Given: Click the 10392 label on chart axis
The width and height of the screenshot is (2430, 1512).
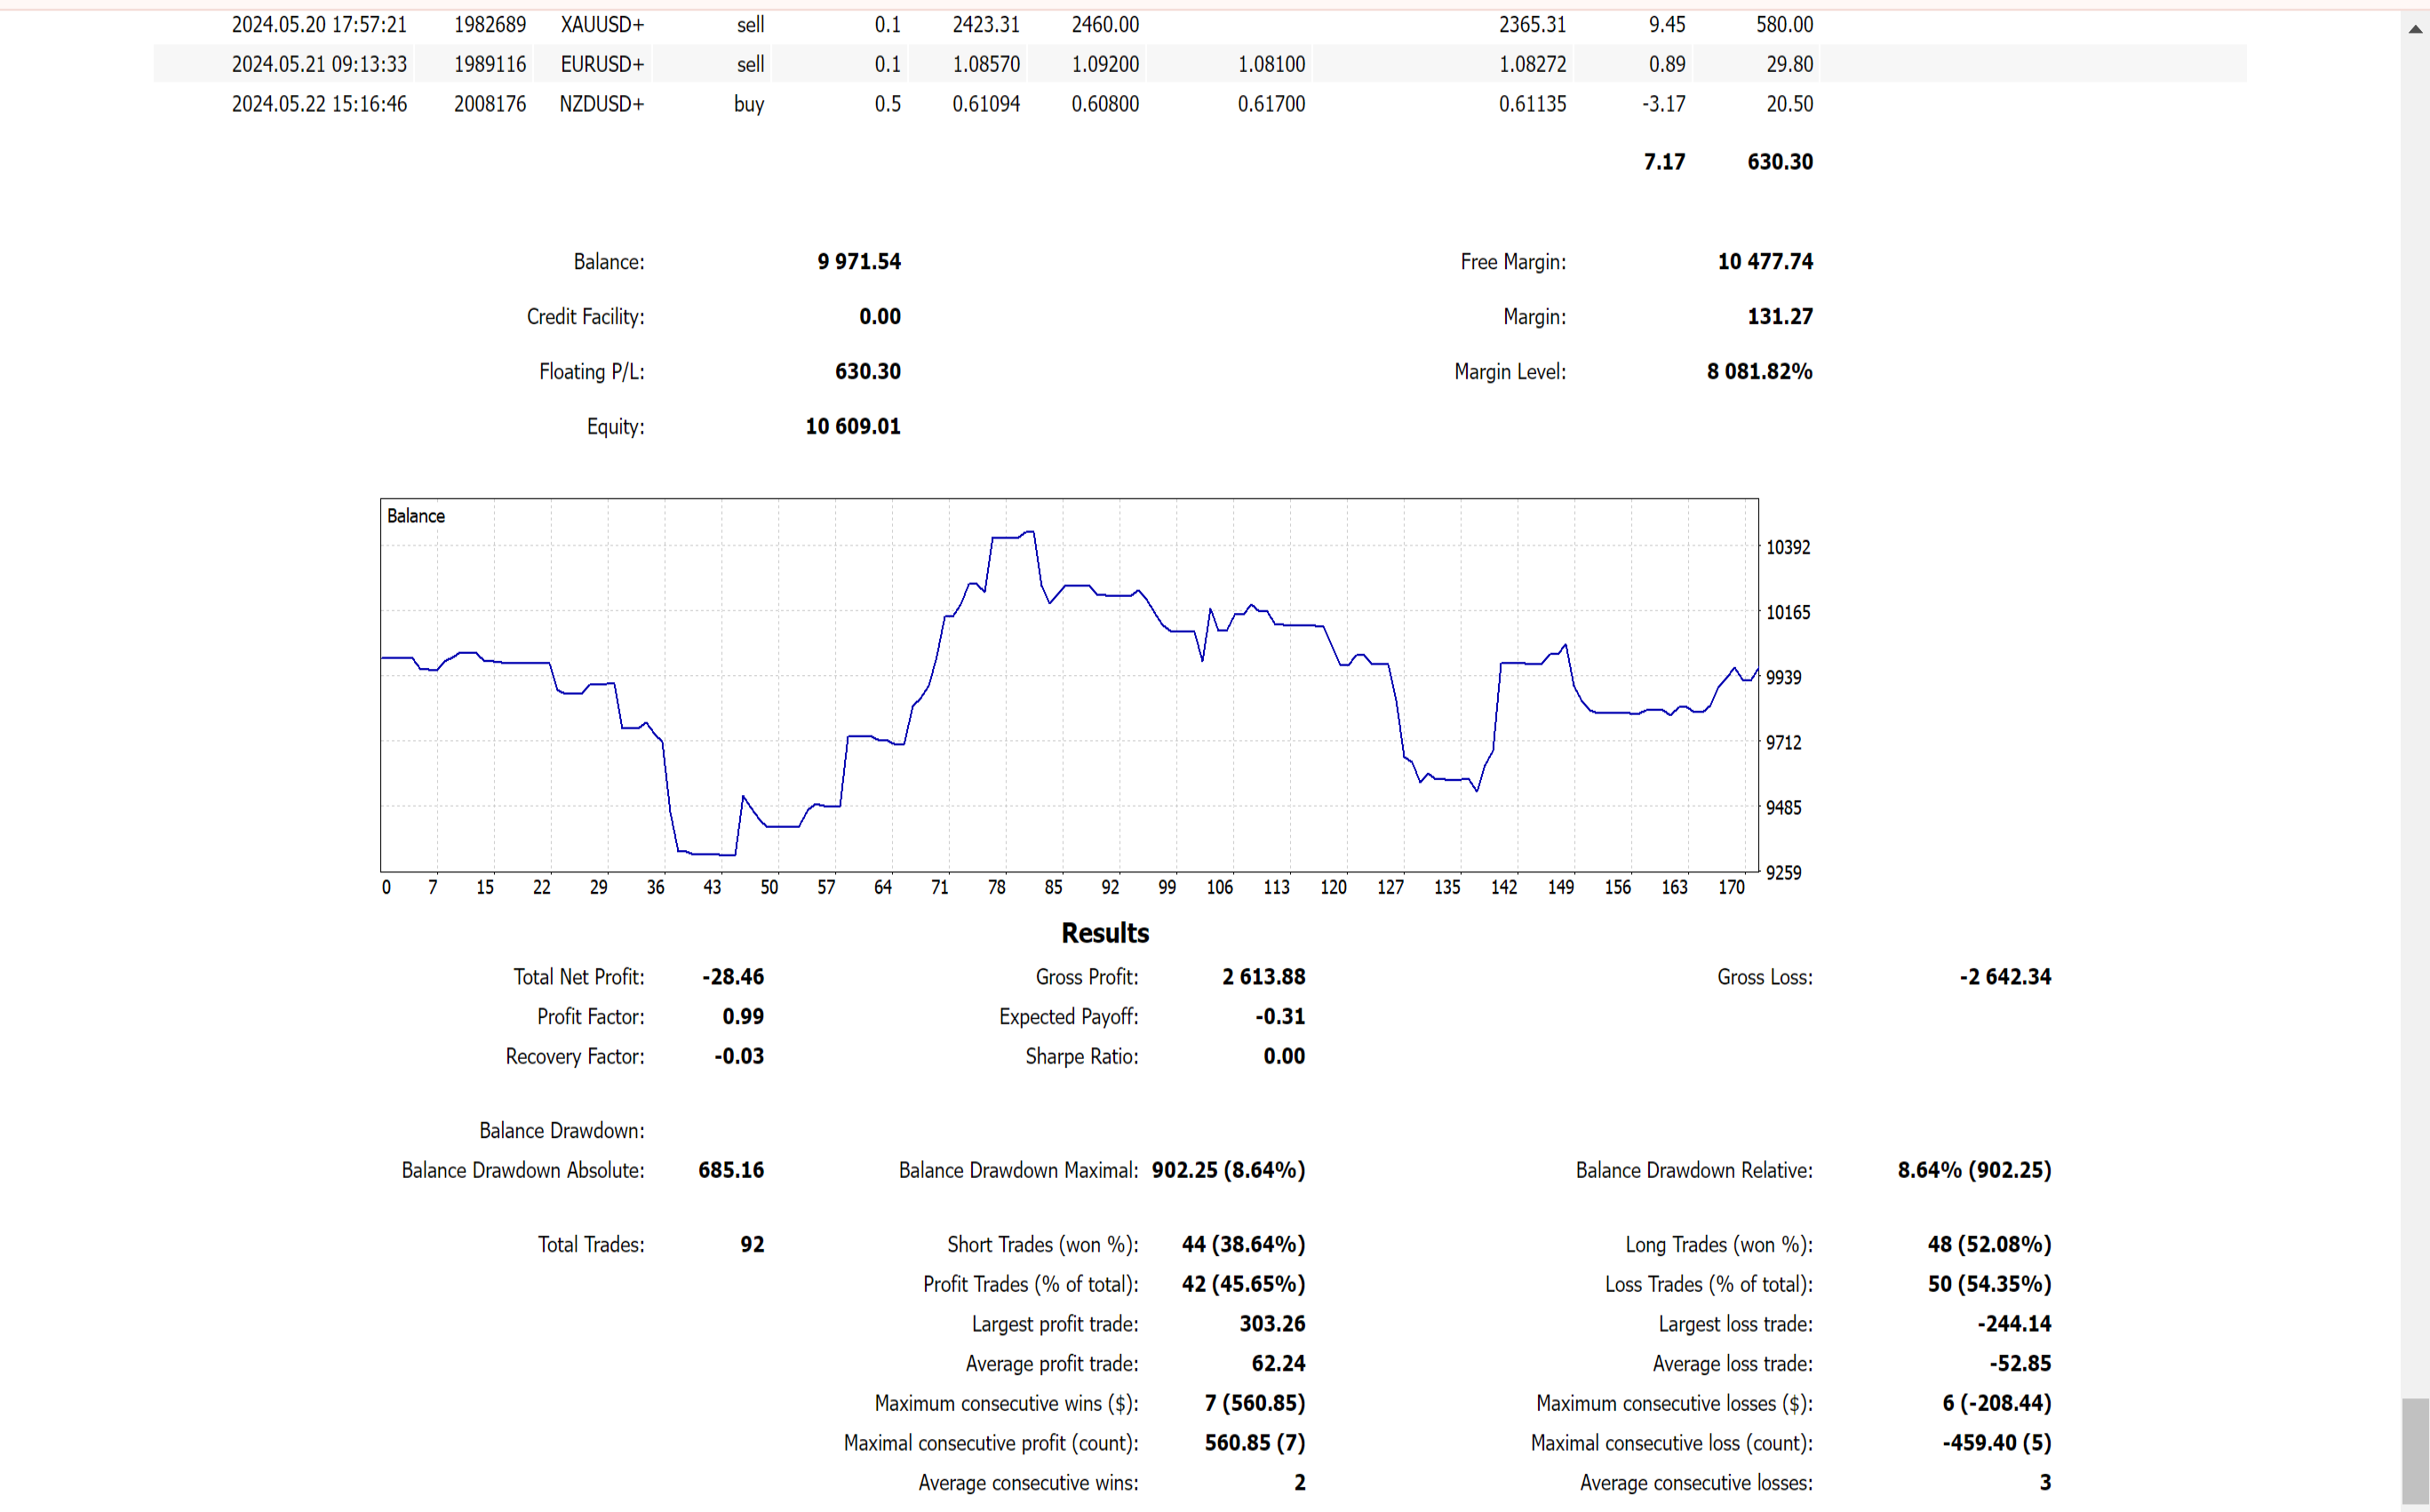Looking at the screenshot, I should click(x=1788, y=548).
